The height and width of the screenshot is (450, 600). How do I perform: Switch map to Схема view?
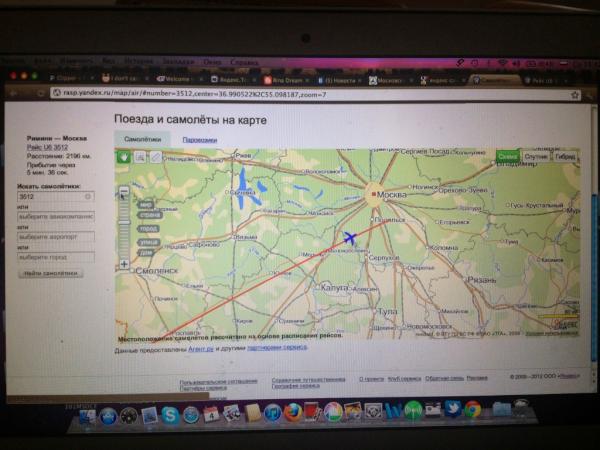508,156
